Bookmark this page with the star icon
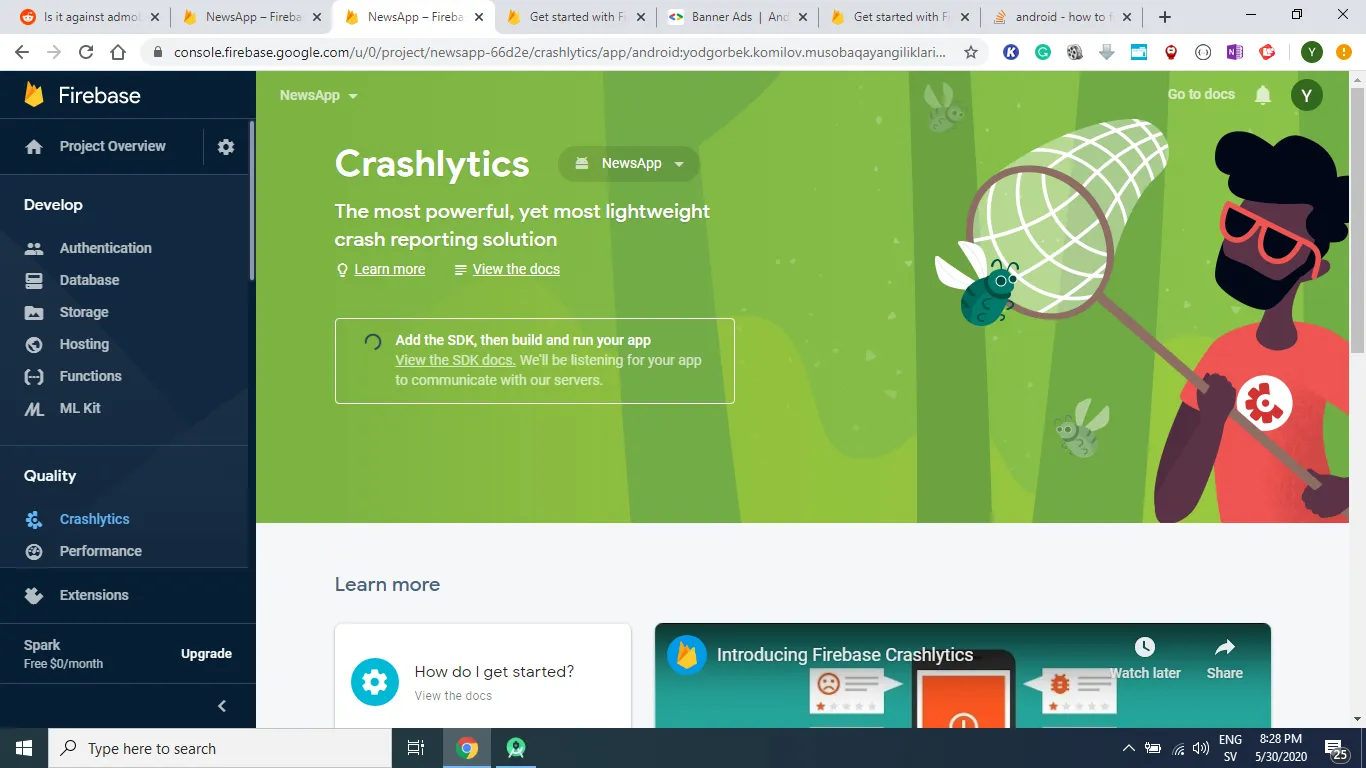 tap(971, 53)
